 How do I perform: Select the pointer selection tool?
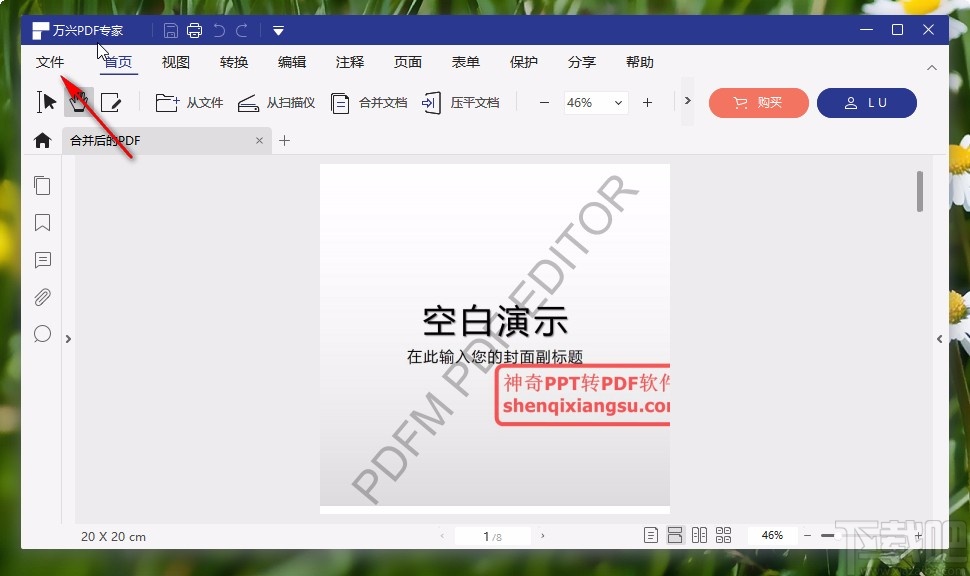click(45, 101)
